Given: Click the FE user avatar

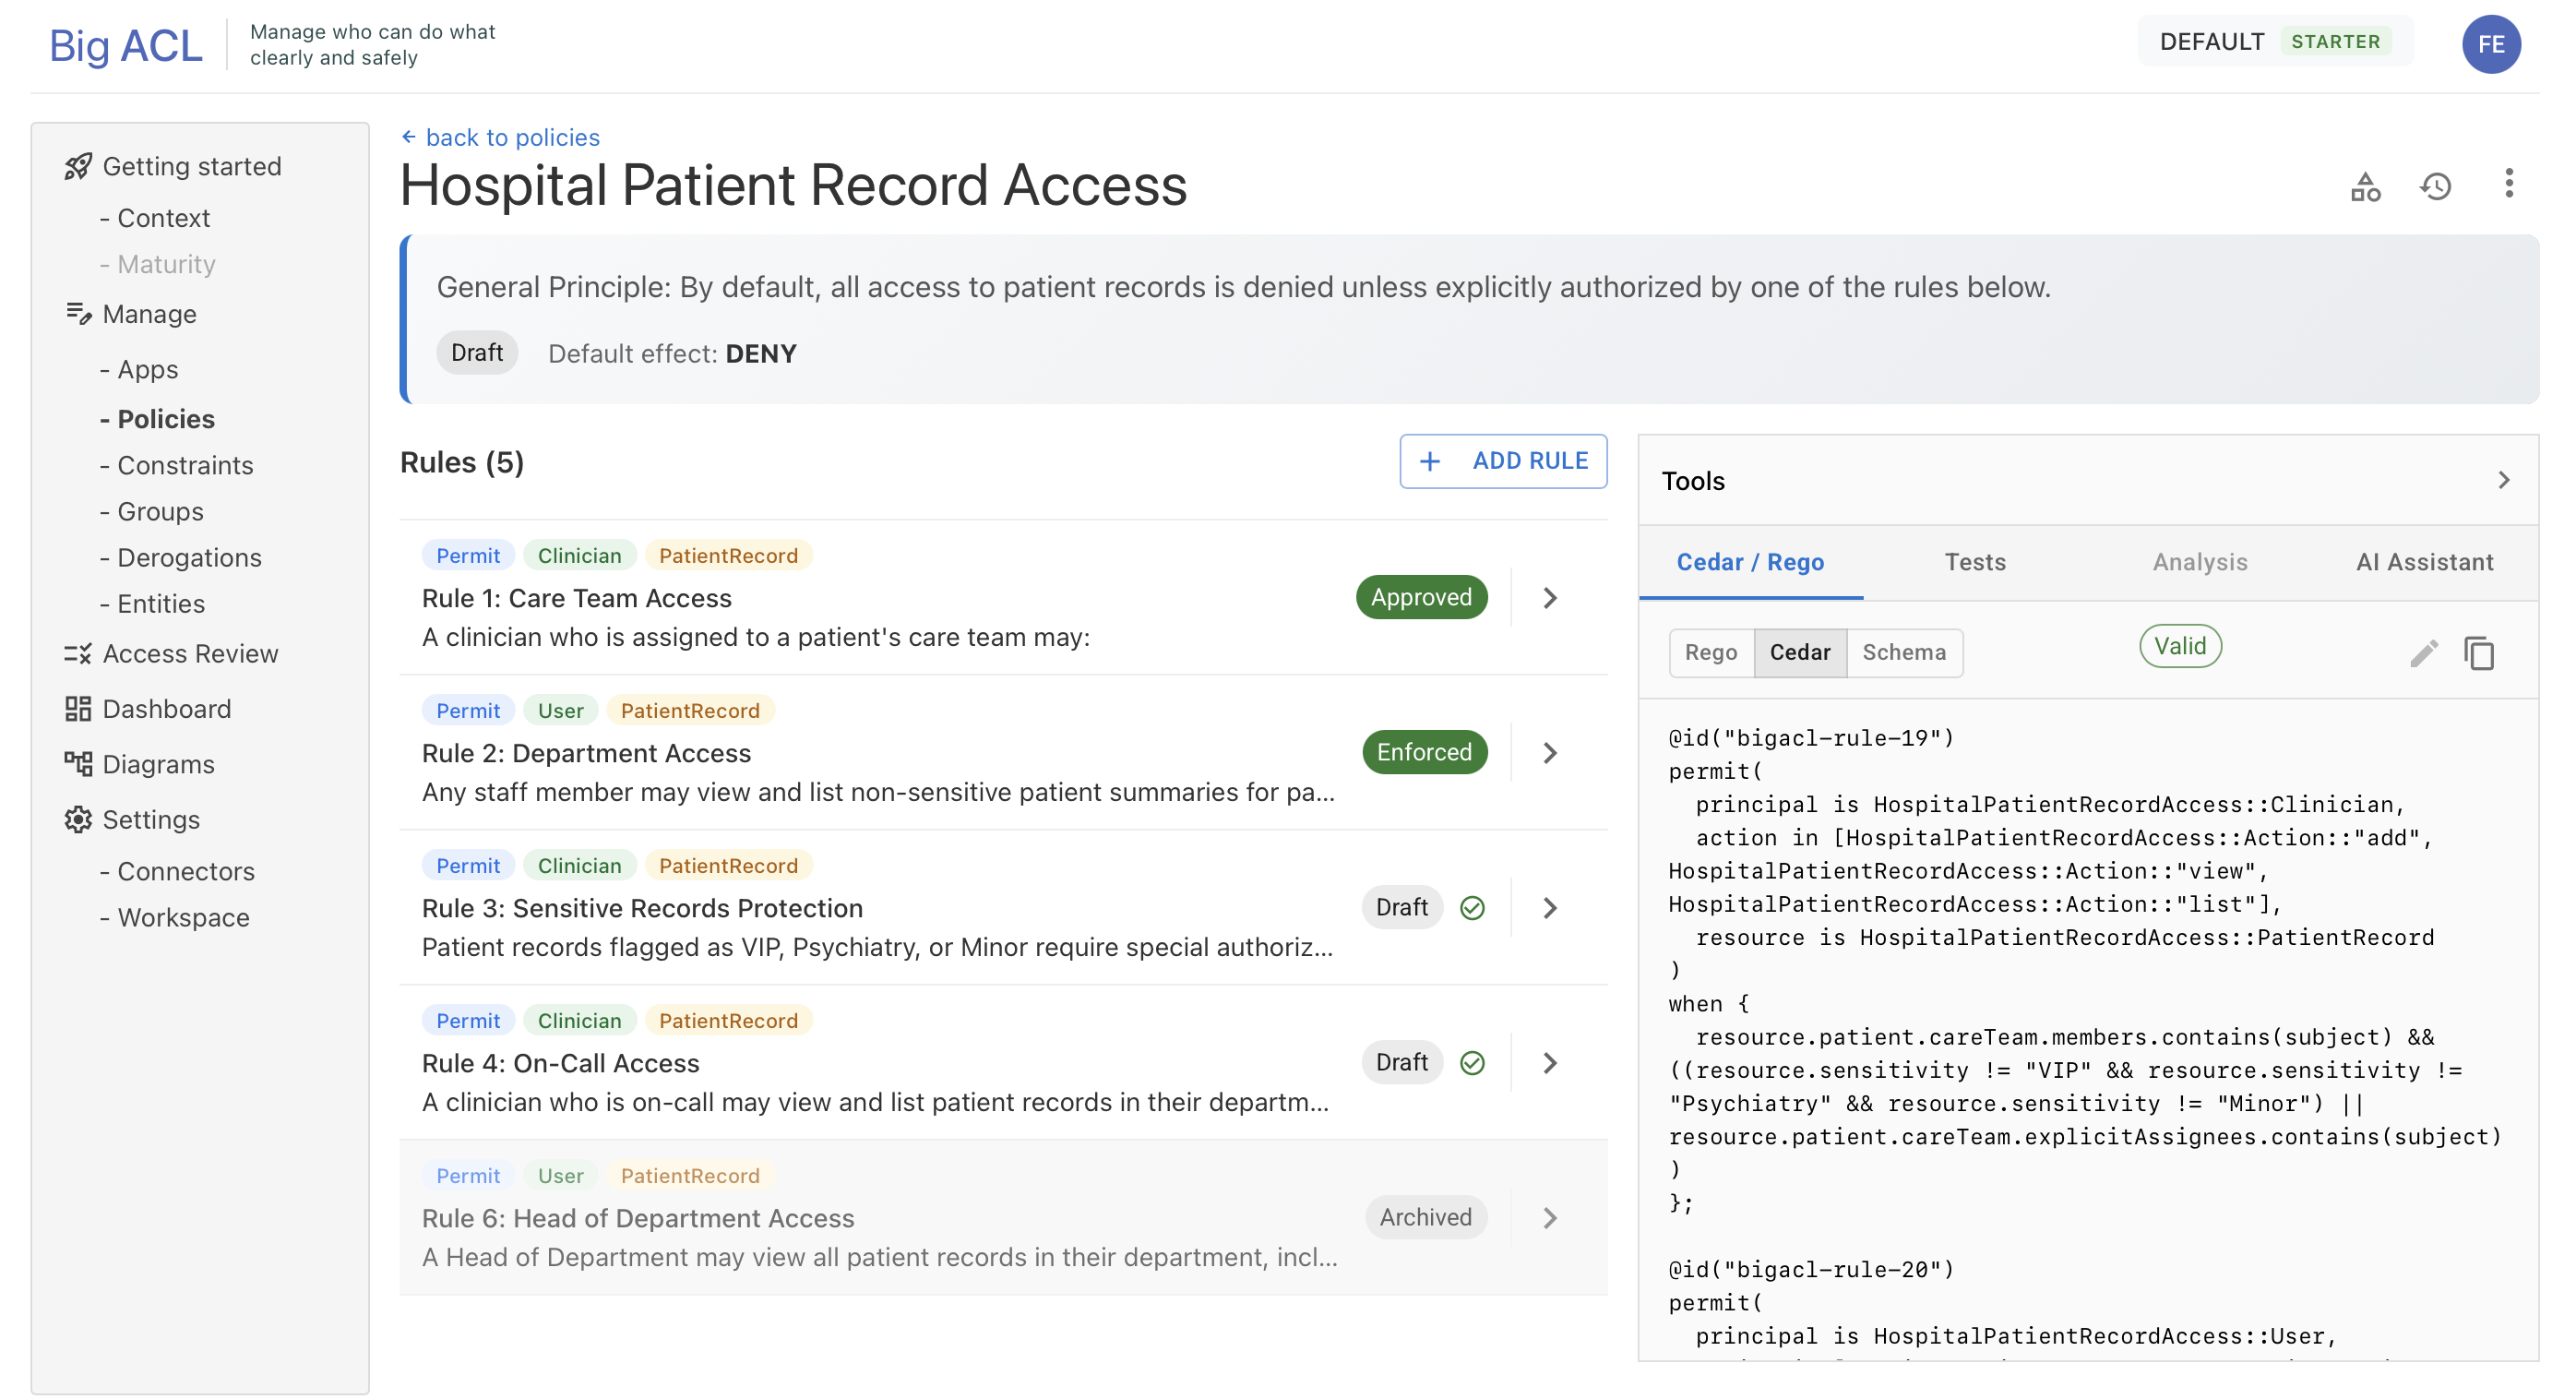Looking at the screenshot, I should 2490,44.
